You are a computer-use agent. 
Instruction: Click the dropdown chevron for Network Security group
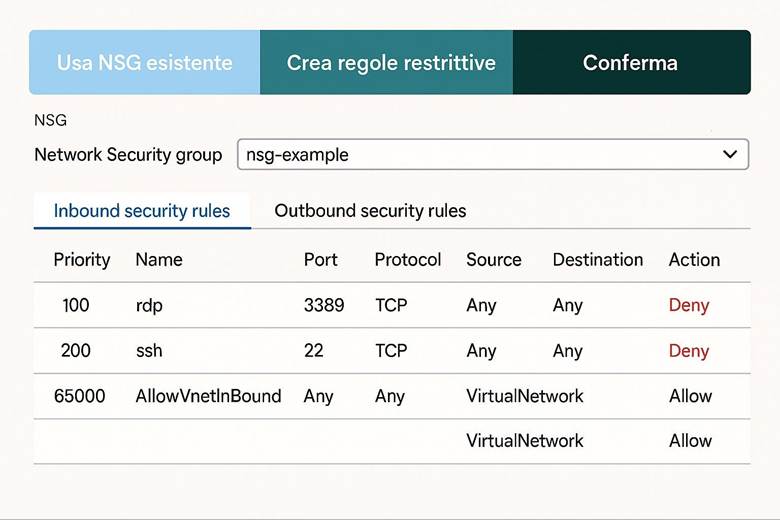(x=729, y=154)
